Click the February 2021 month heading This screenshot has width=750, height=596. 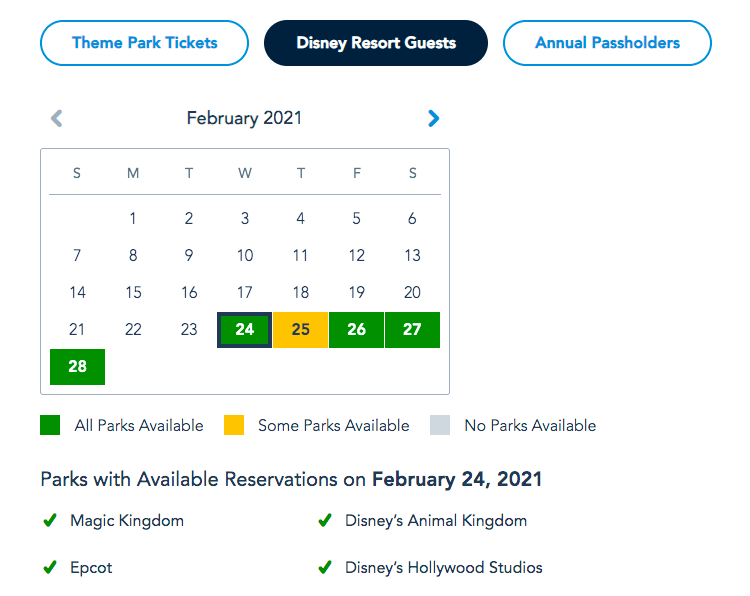point(244,118)
